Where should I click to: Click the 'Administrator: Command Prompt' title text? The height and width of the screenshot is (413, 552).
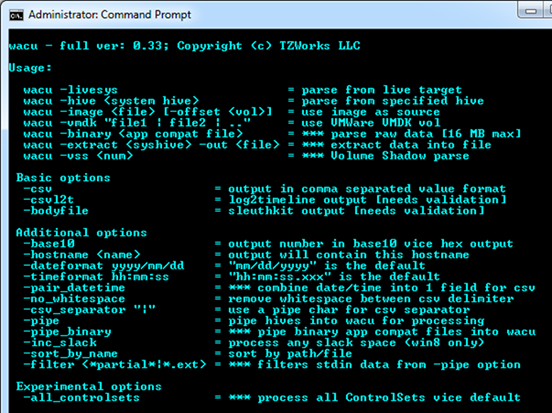point(109,15)
